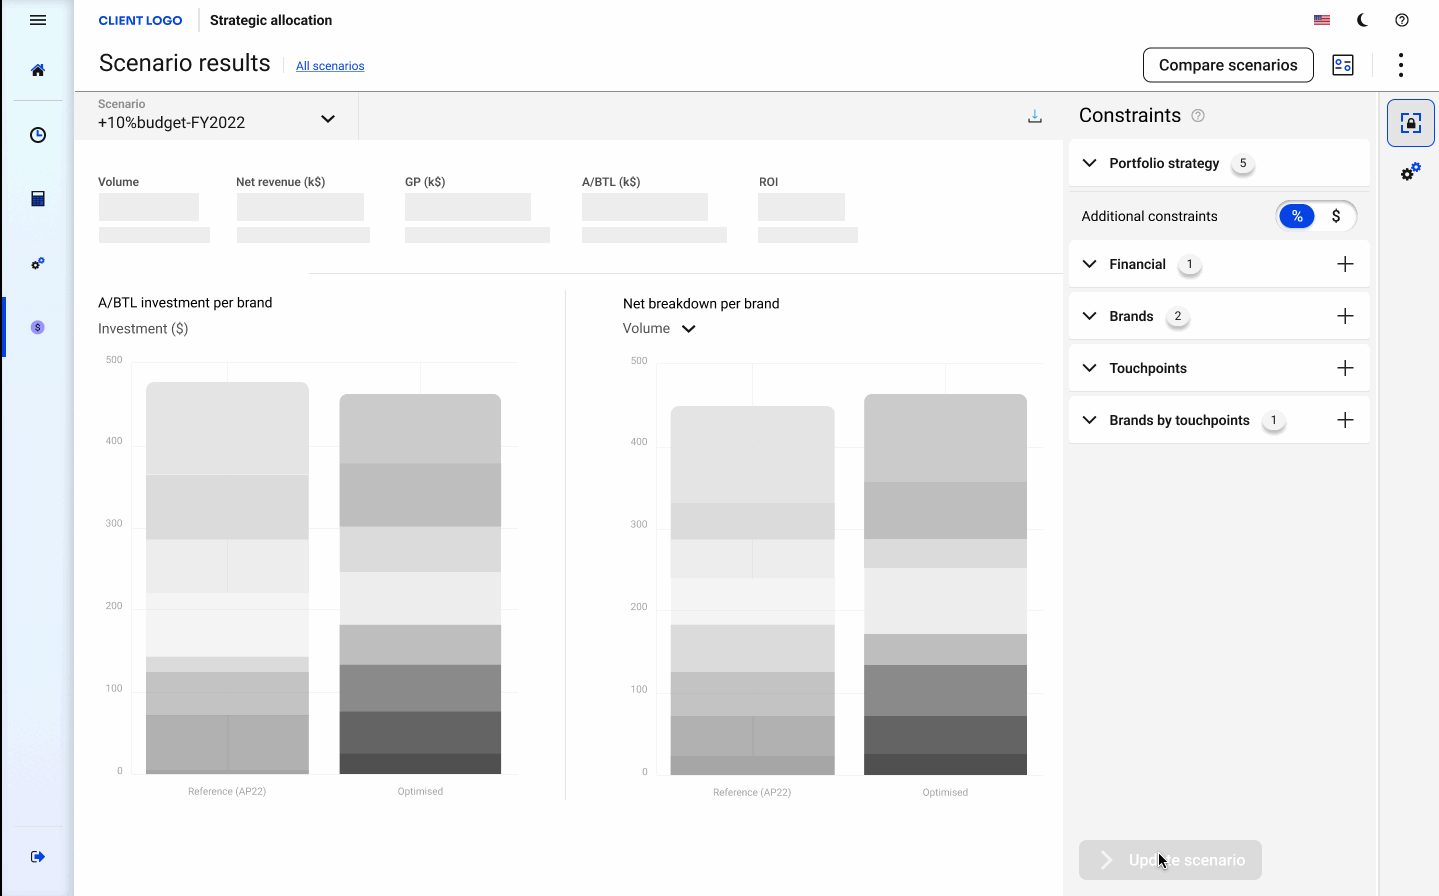Open the hamburger menu in the sidebar

(38, 20)
